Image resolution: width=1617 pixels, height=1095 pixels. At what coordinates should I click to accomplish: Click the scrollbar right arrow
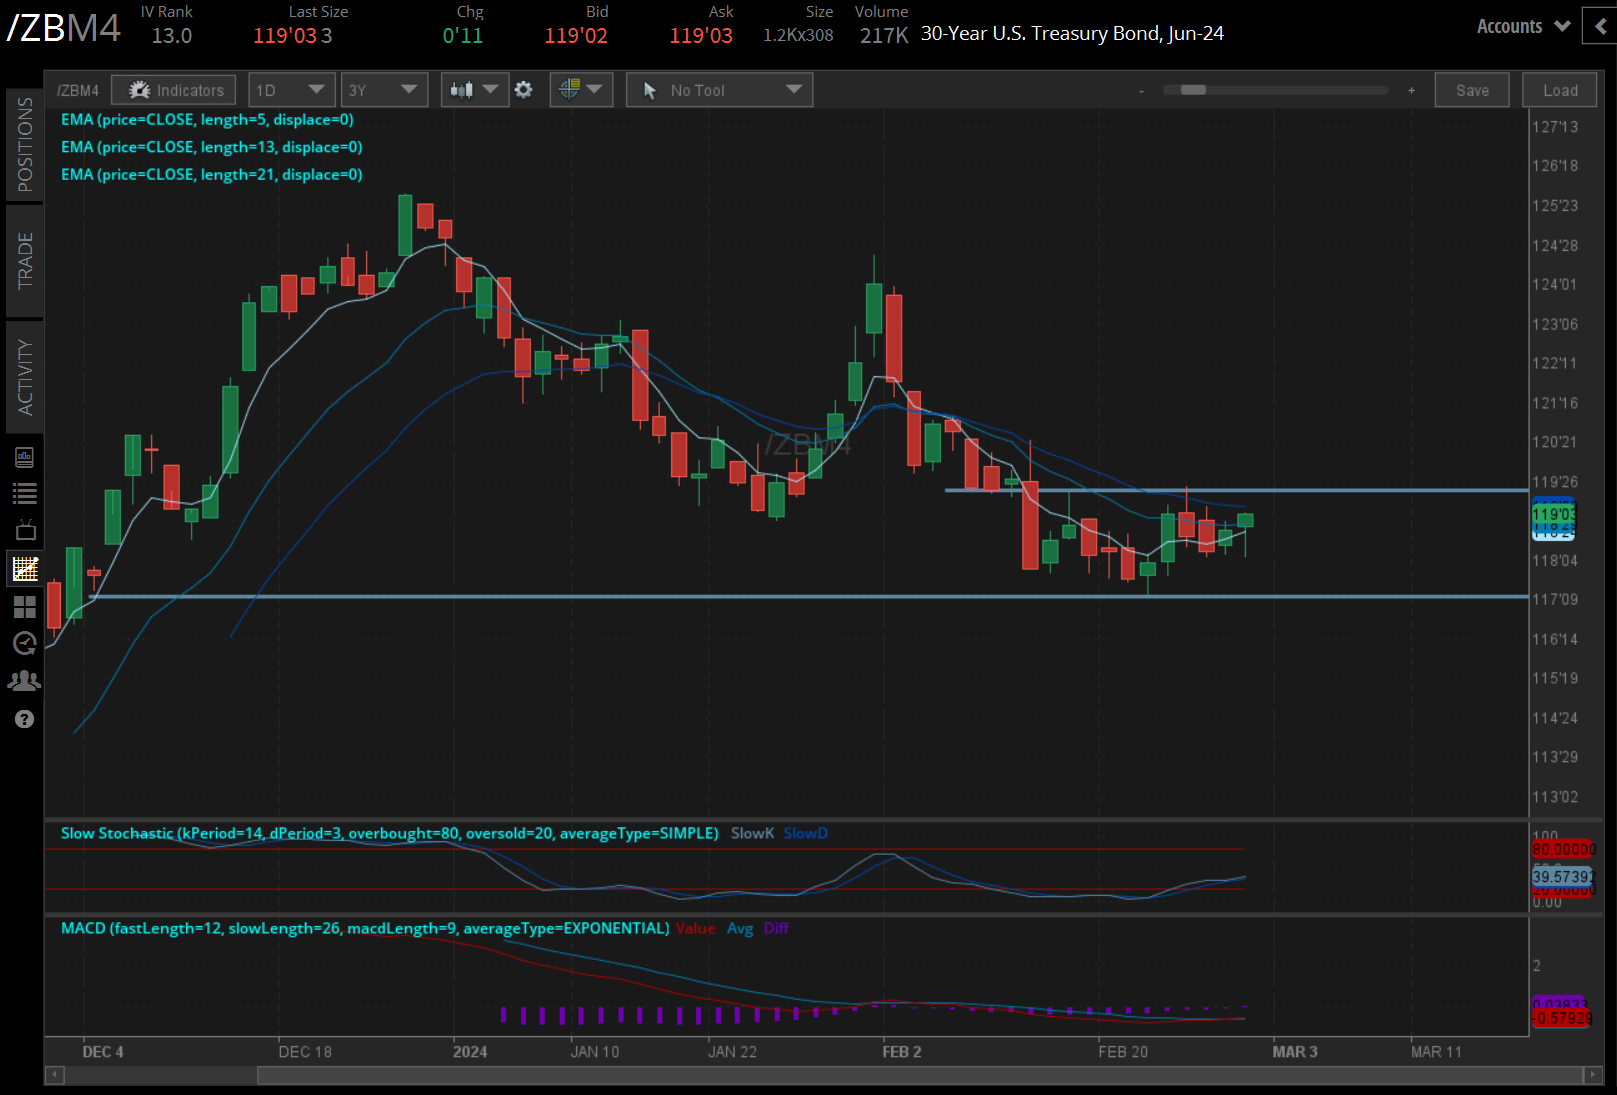point(1593,1075)
